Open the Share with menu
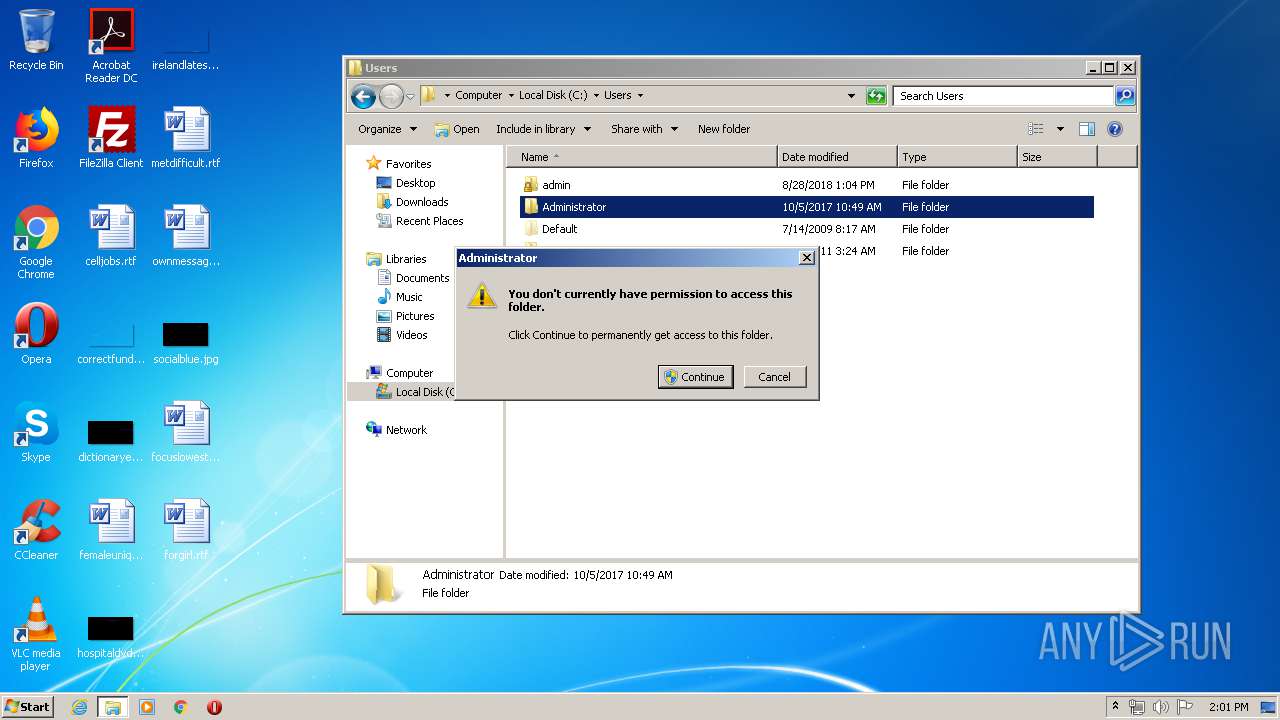 [644, 129]
